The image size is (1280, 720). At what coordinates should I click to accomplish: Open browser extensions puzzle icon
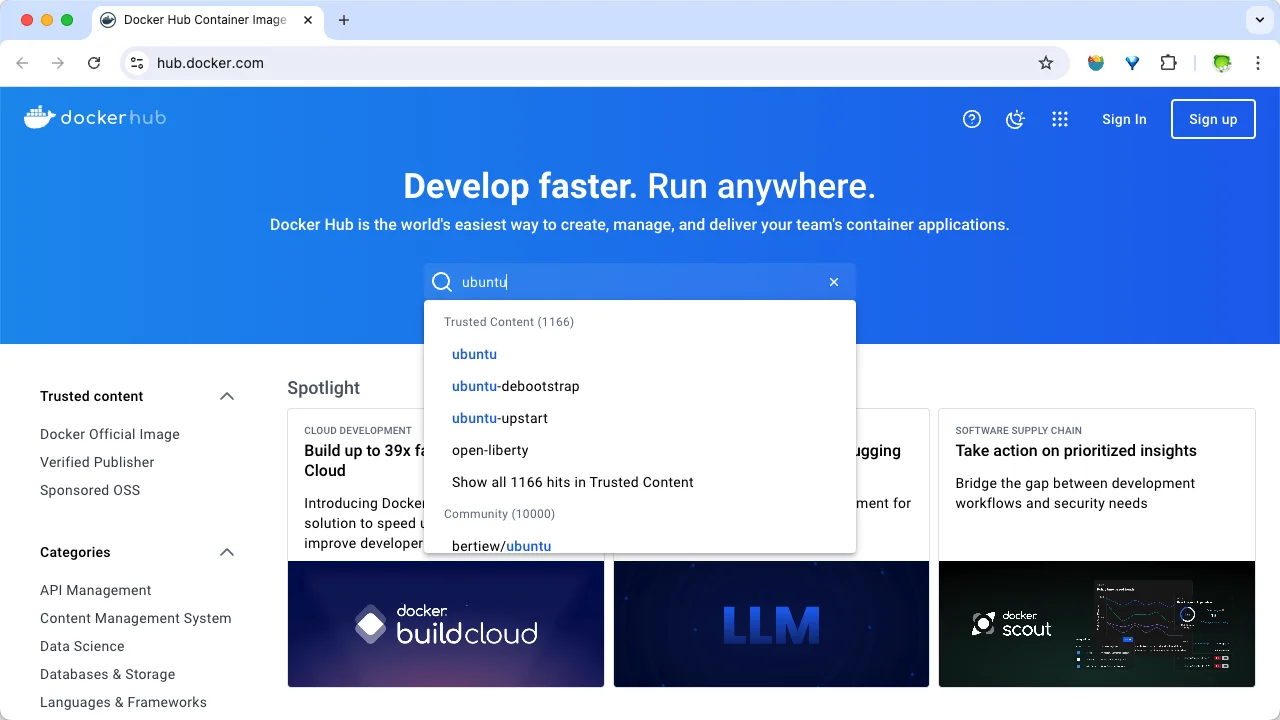tap(1168, 62)
